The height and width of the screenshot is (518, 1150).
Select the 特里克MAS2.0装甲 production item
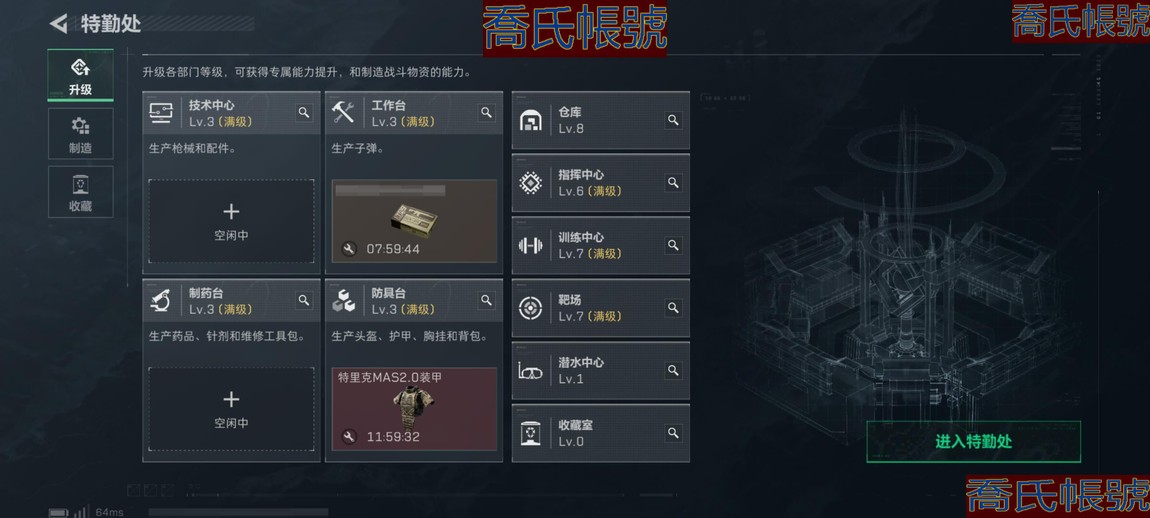(x=414, y=409)
